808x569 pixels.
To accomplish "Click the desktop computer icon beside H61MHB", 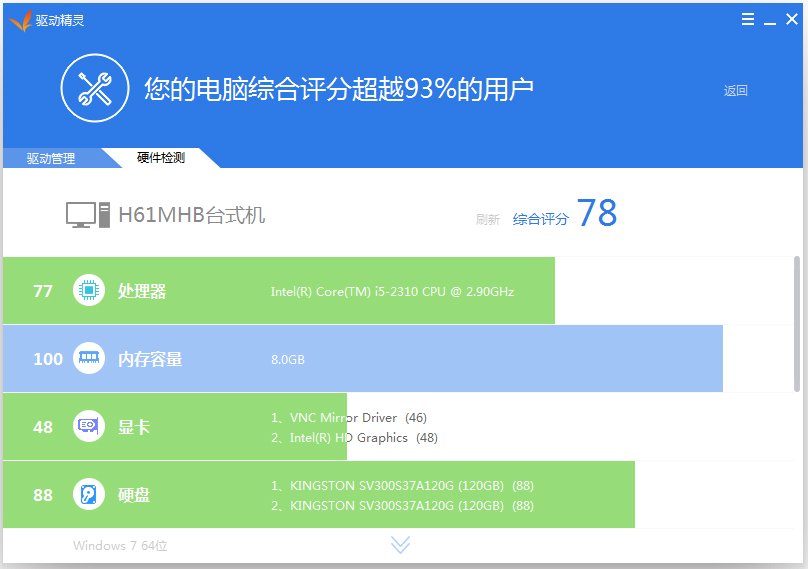I will pos(87,215).
